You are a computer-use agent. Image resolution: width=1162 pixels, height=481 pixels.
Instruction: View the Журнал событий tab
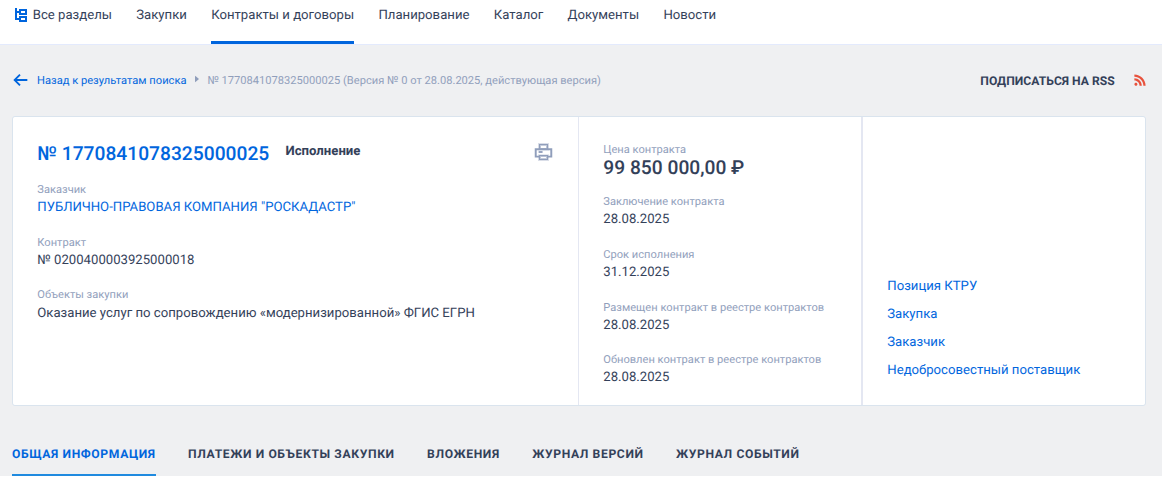pyautogui.click(x=737, y=454)
